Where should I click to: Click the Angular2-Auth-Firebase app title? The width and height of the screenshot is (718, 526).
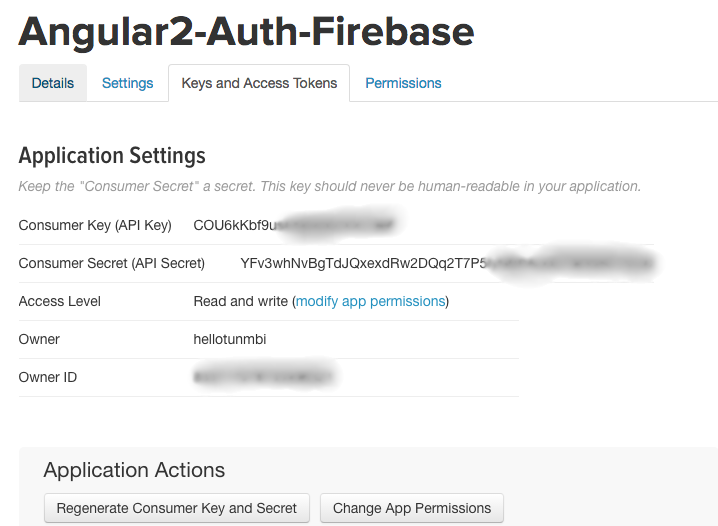point(246,32)
